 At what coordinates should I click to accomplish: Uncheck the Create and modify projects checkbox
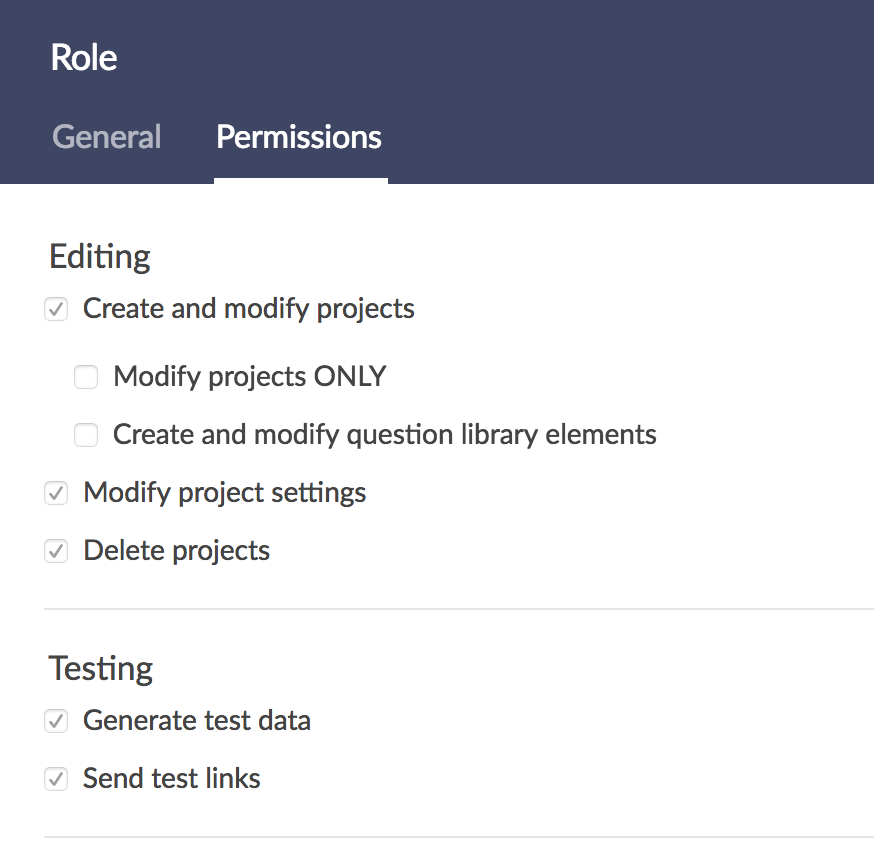(x=56, y=309)
